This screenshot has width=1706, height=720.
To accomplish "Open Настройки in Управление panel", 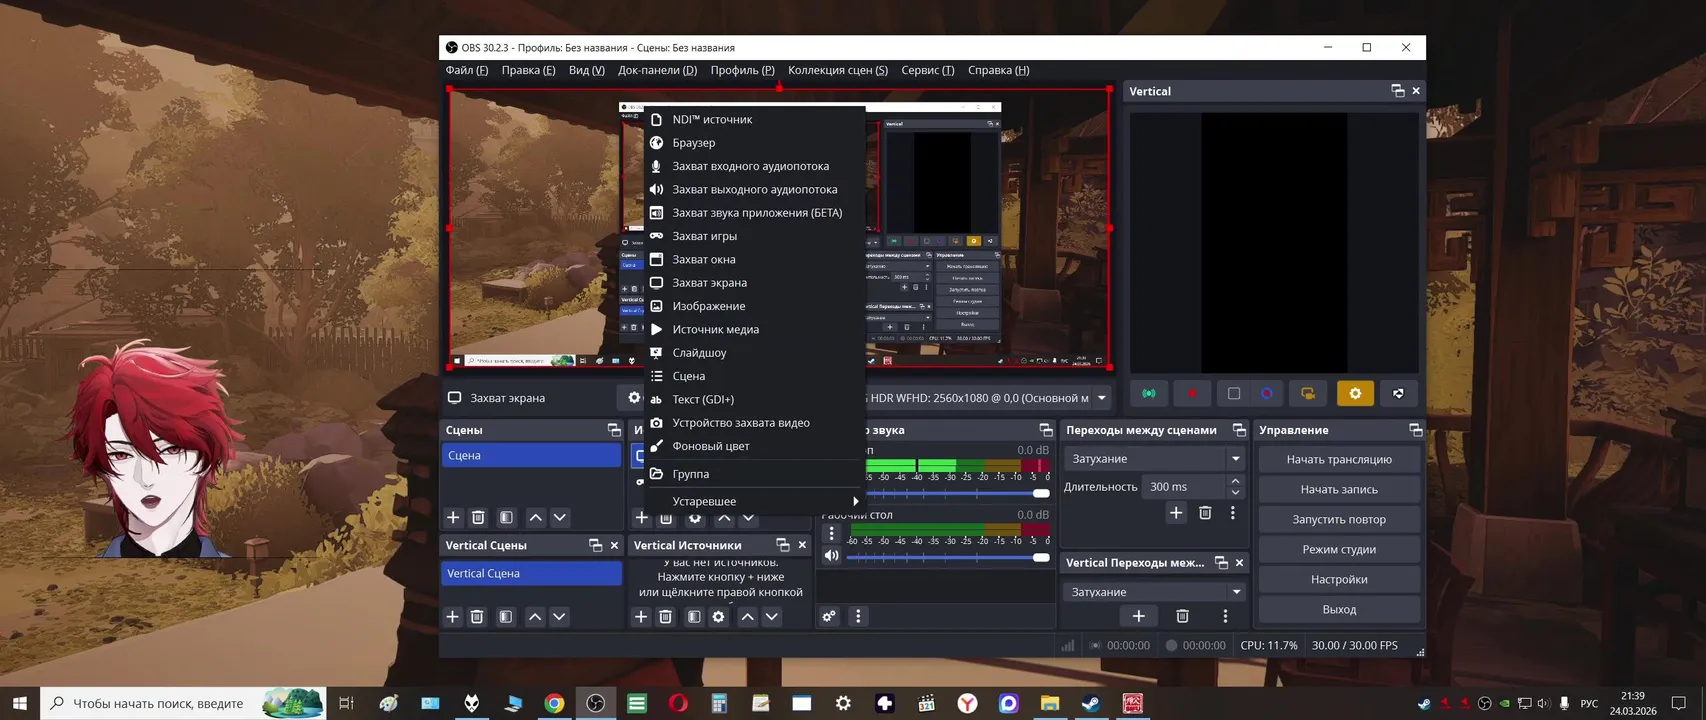I will pyautogui.click(x=1339, y=579).
